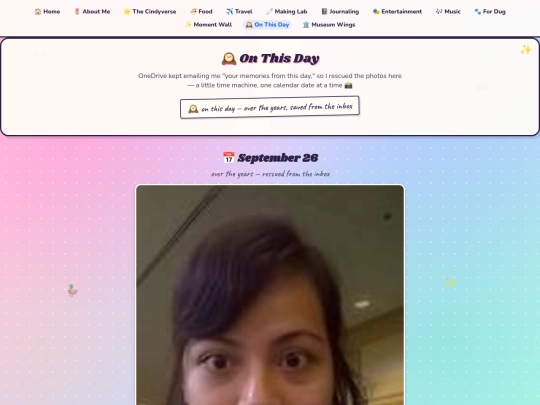Open the Home nav link
The height and width of the screenshot is (405, 540).
click(x=47, y=12)
